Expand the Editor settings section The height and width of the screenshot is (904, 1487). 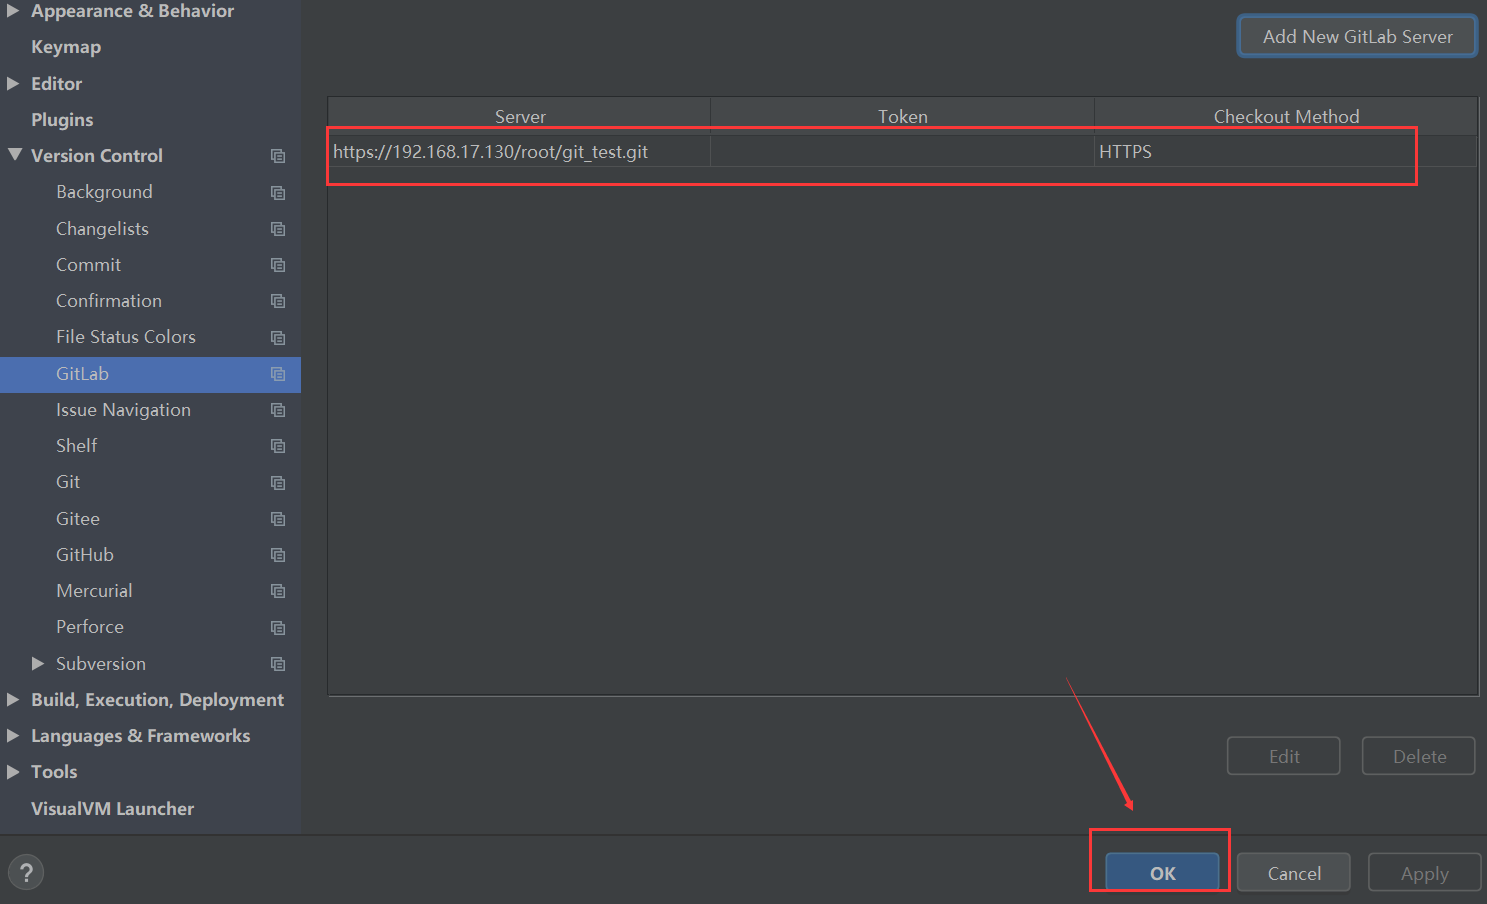click(13, 84)
